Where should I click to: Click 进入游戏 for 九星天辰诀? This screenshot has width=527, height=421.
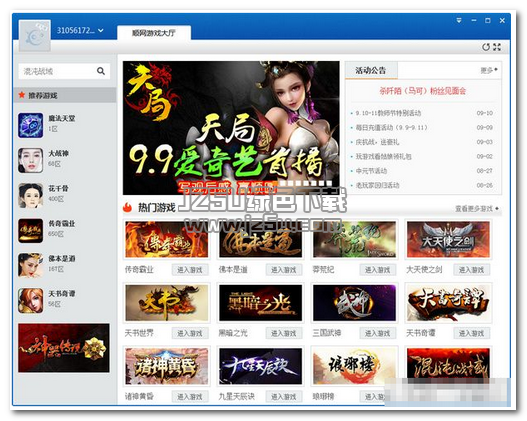[284, 397]
